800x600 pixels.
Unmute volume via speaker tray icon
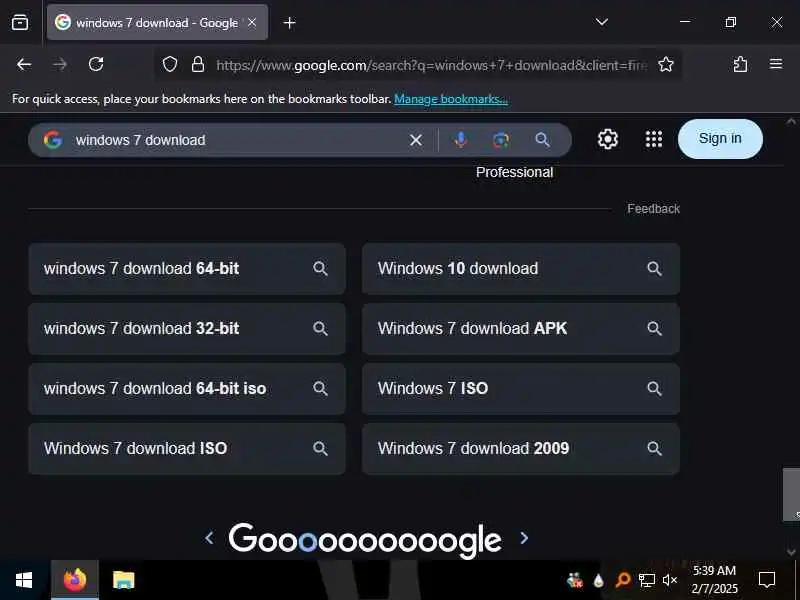(x=670, y=580)
